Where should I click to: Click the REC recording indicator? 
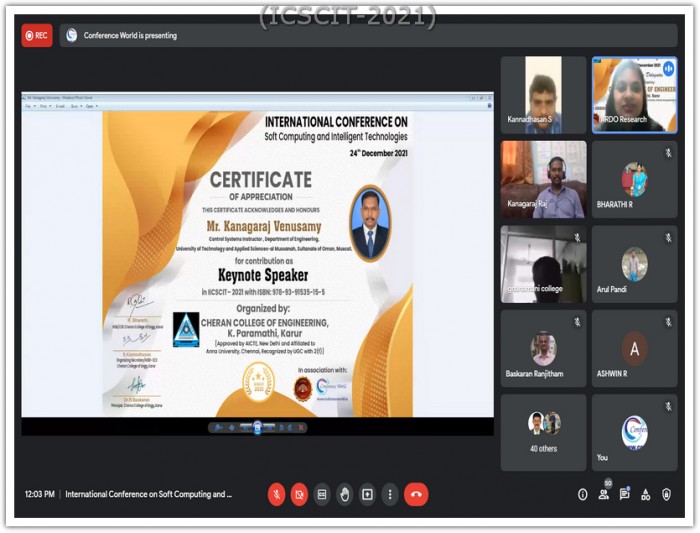pos(37,35)
